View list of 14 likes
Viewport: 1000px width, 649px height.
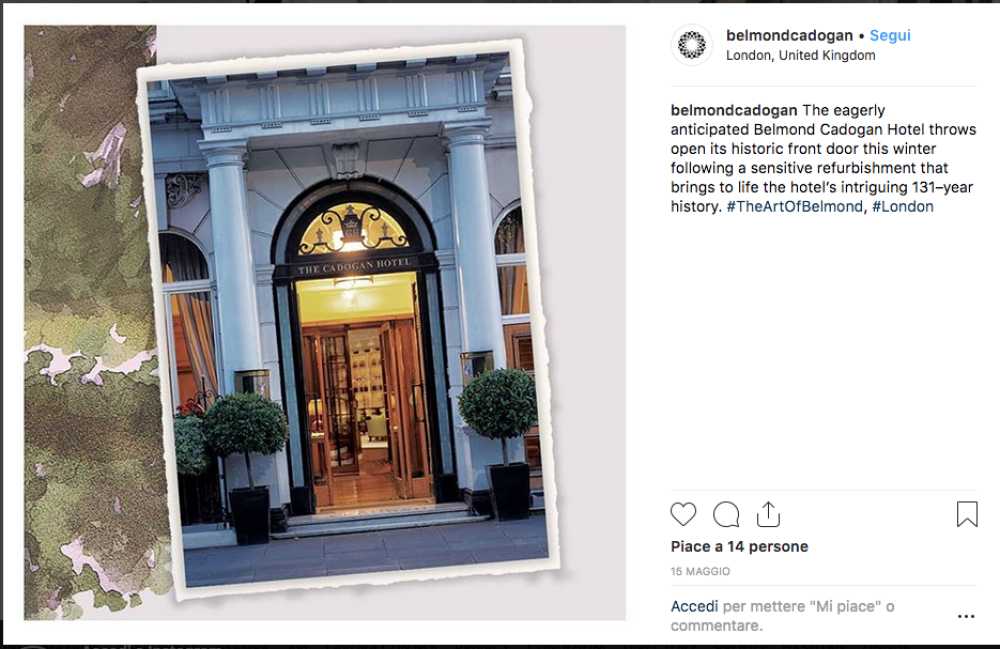[739, 546]
